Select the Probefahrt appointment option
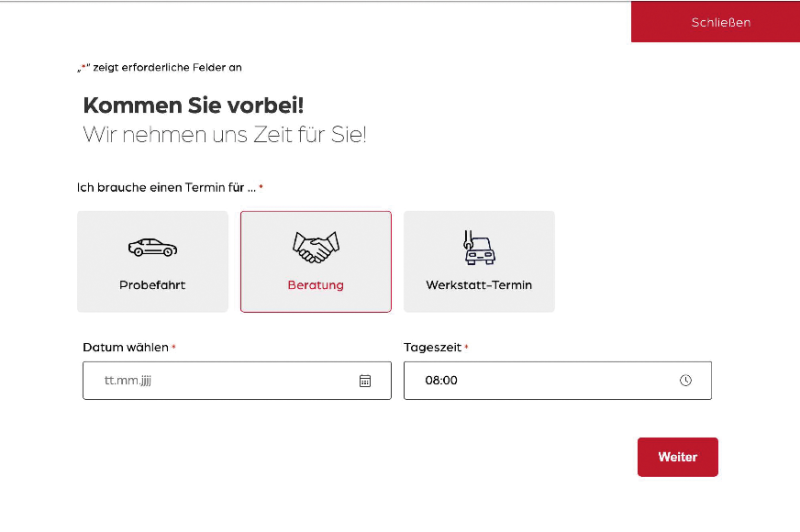 click(x=152, y=262)
